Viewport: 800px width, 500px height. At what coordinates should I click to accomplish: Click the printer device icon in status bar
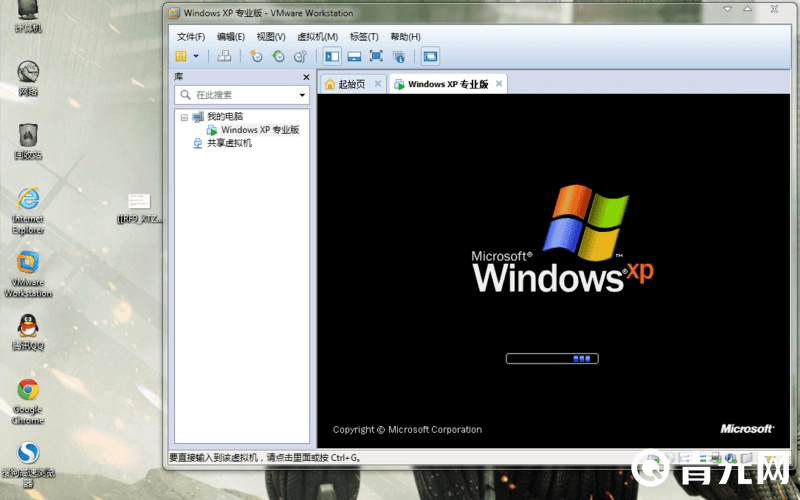click(715, 458)
